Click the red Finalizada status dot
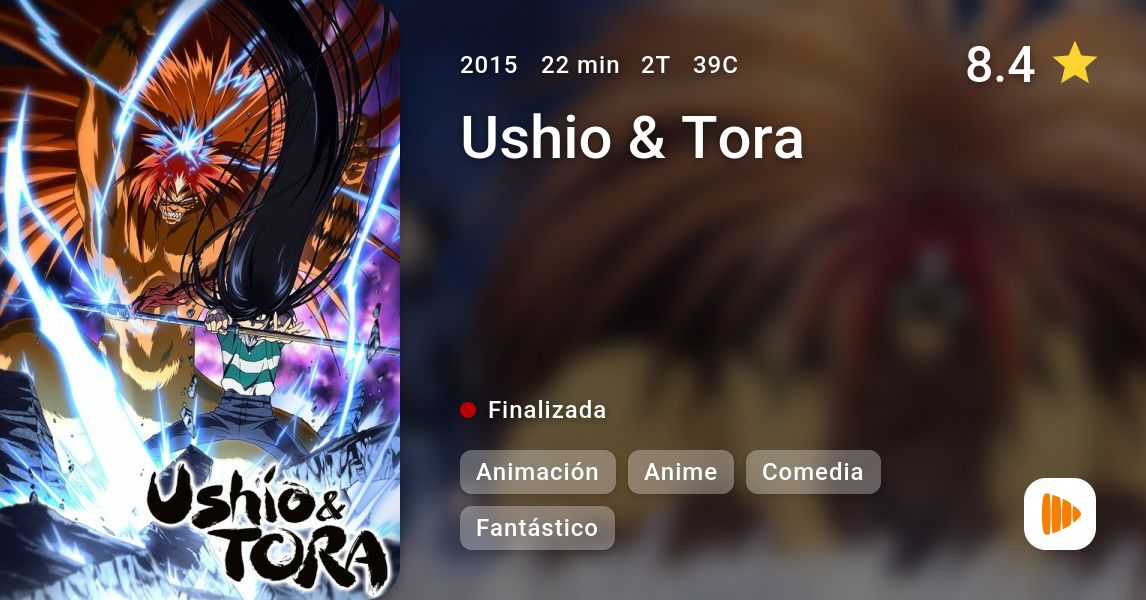1146x600 pixels. (x=468, y=410)
